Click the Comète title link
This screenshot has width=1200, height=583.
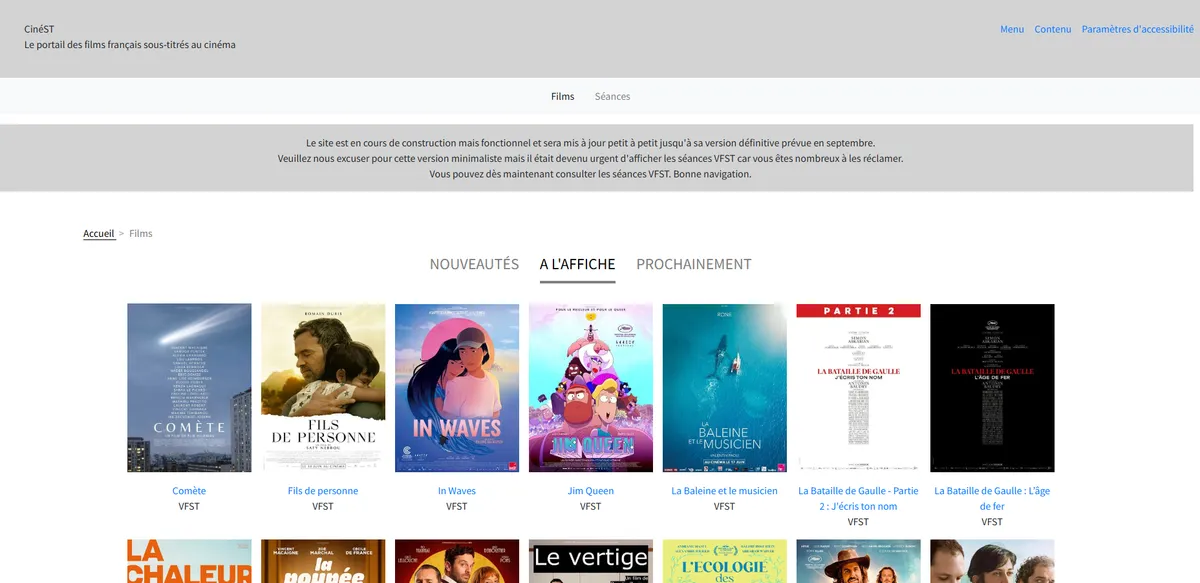pyautogui.click(x=189, y=491)
